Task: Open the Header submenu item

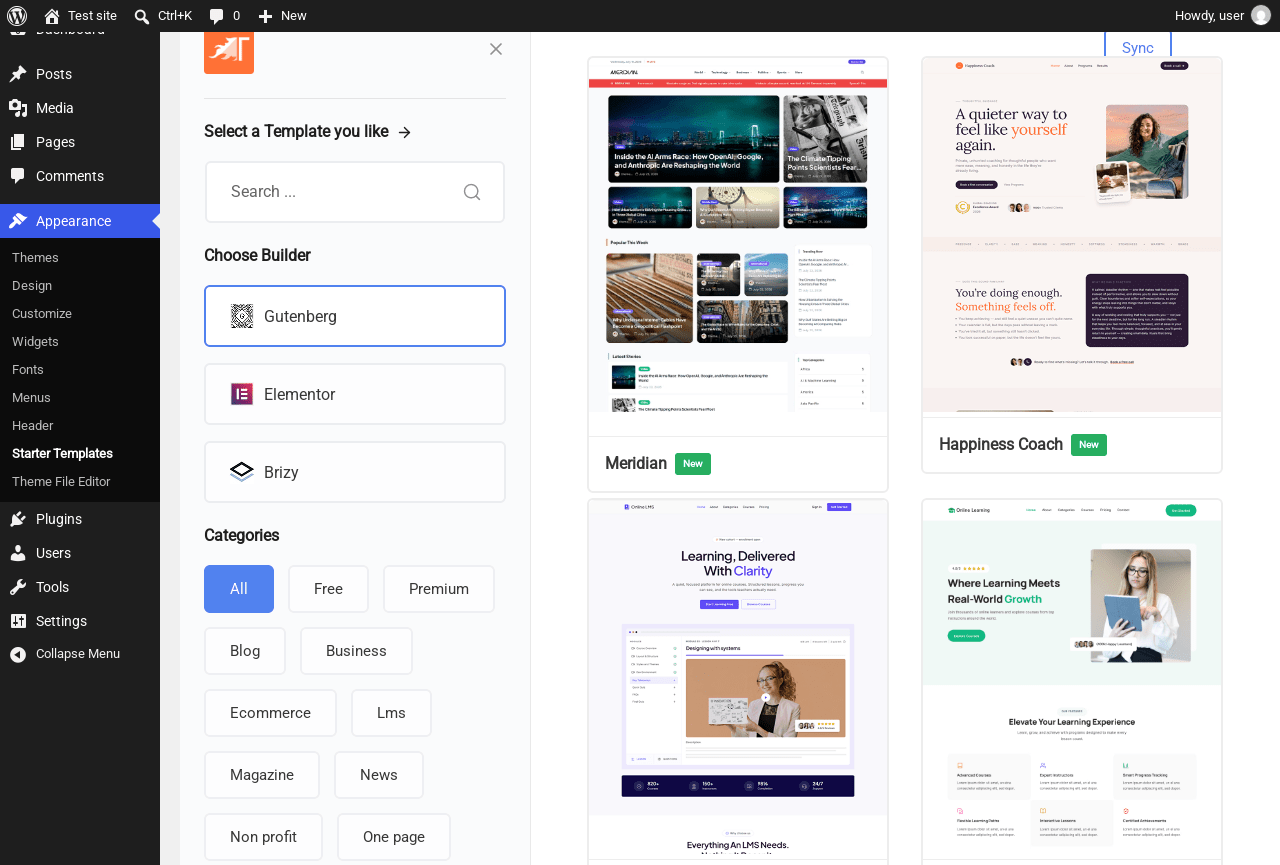Action: [33, 426]
